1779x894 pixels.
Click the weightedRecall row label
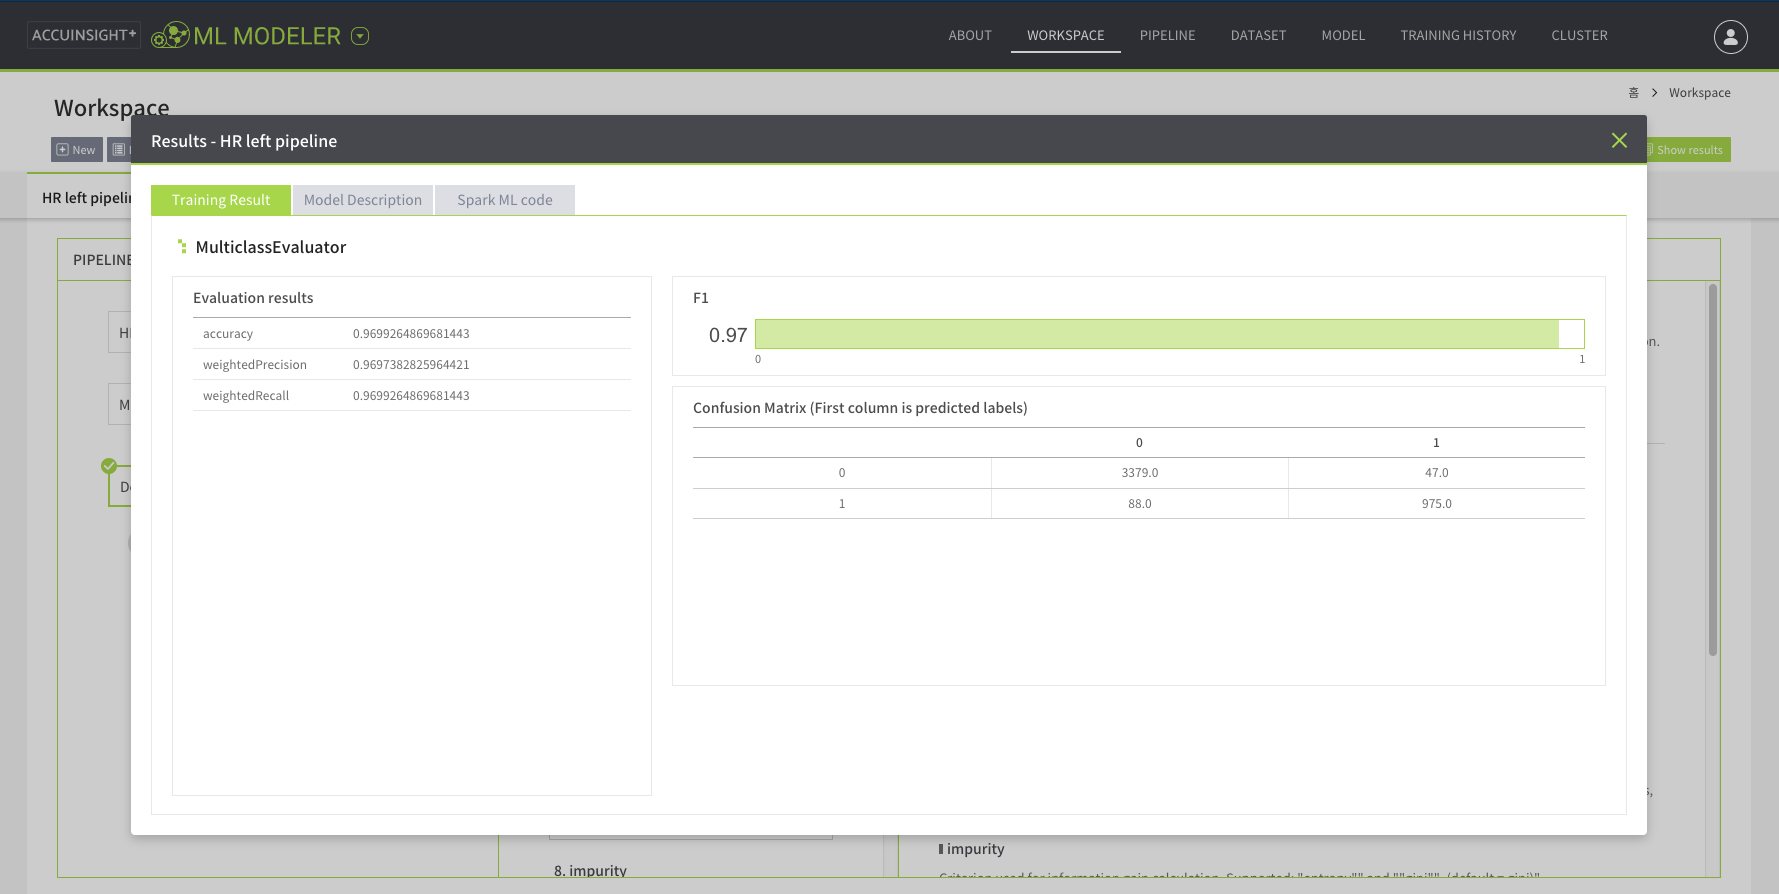246,396
